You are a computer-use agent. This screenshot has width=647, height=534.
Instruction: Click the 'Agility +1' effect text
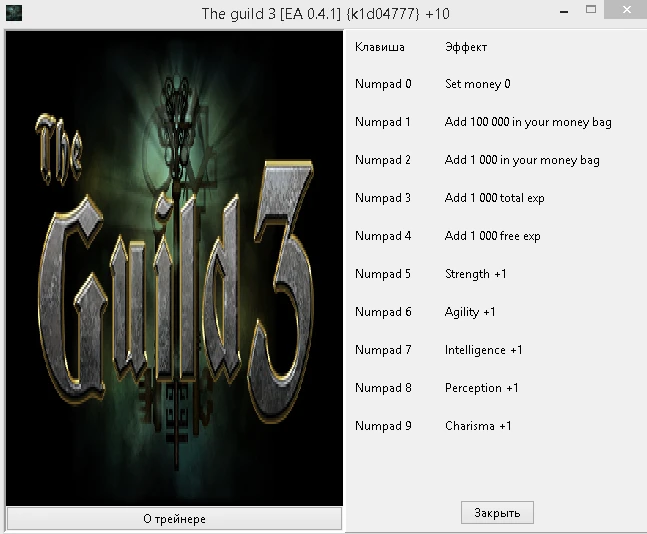tap(470, 312)
